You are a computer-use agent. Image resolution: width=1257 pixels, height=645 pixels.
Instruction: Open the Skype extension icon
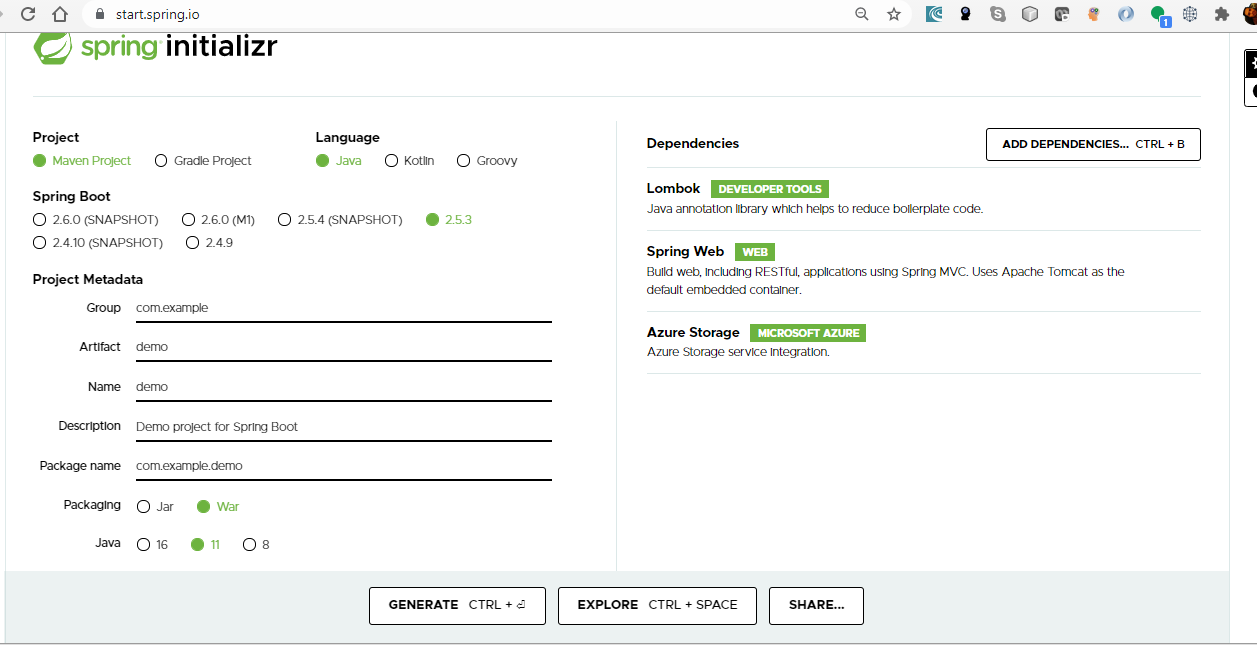[x=998, y=14]
